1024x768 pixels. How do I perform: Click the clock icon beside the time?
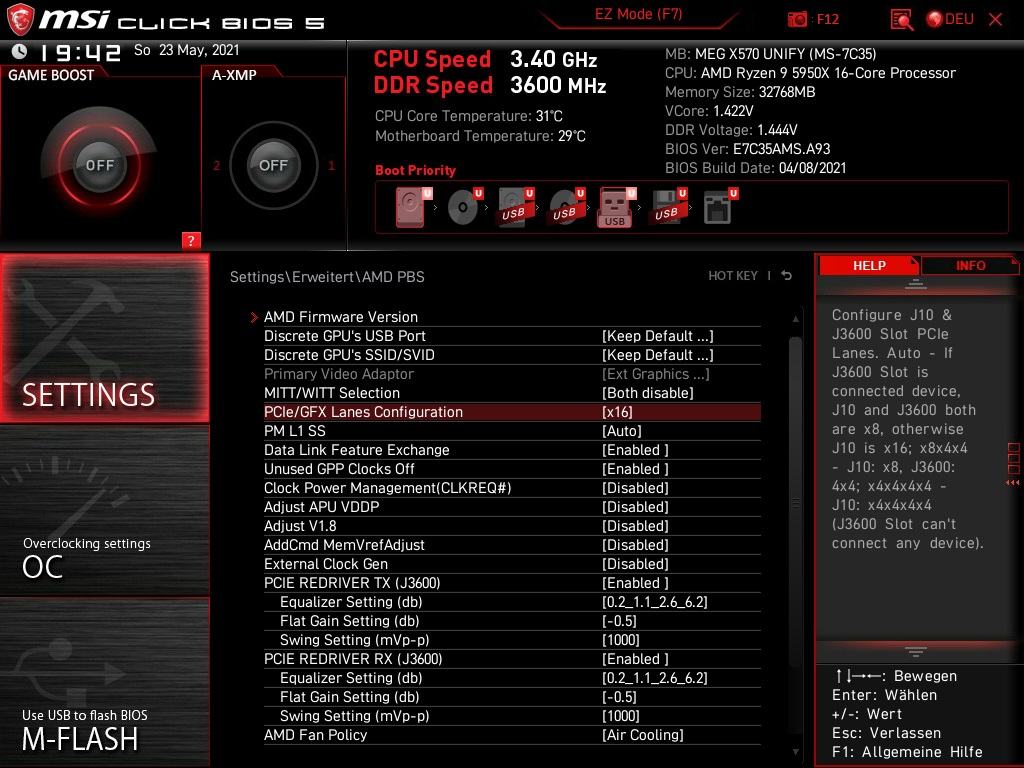tap(19, 51)
